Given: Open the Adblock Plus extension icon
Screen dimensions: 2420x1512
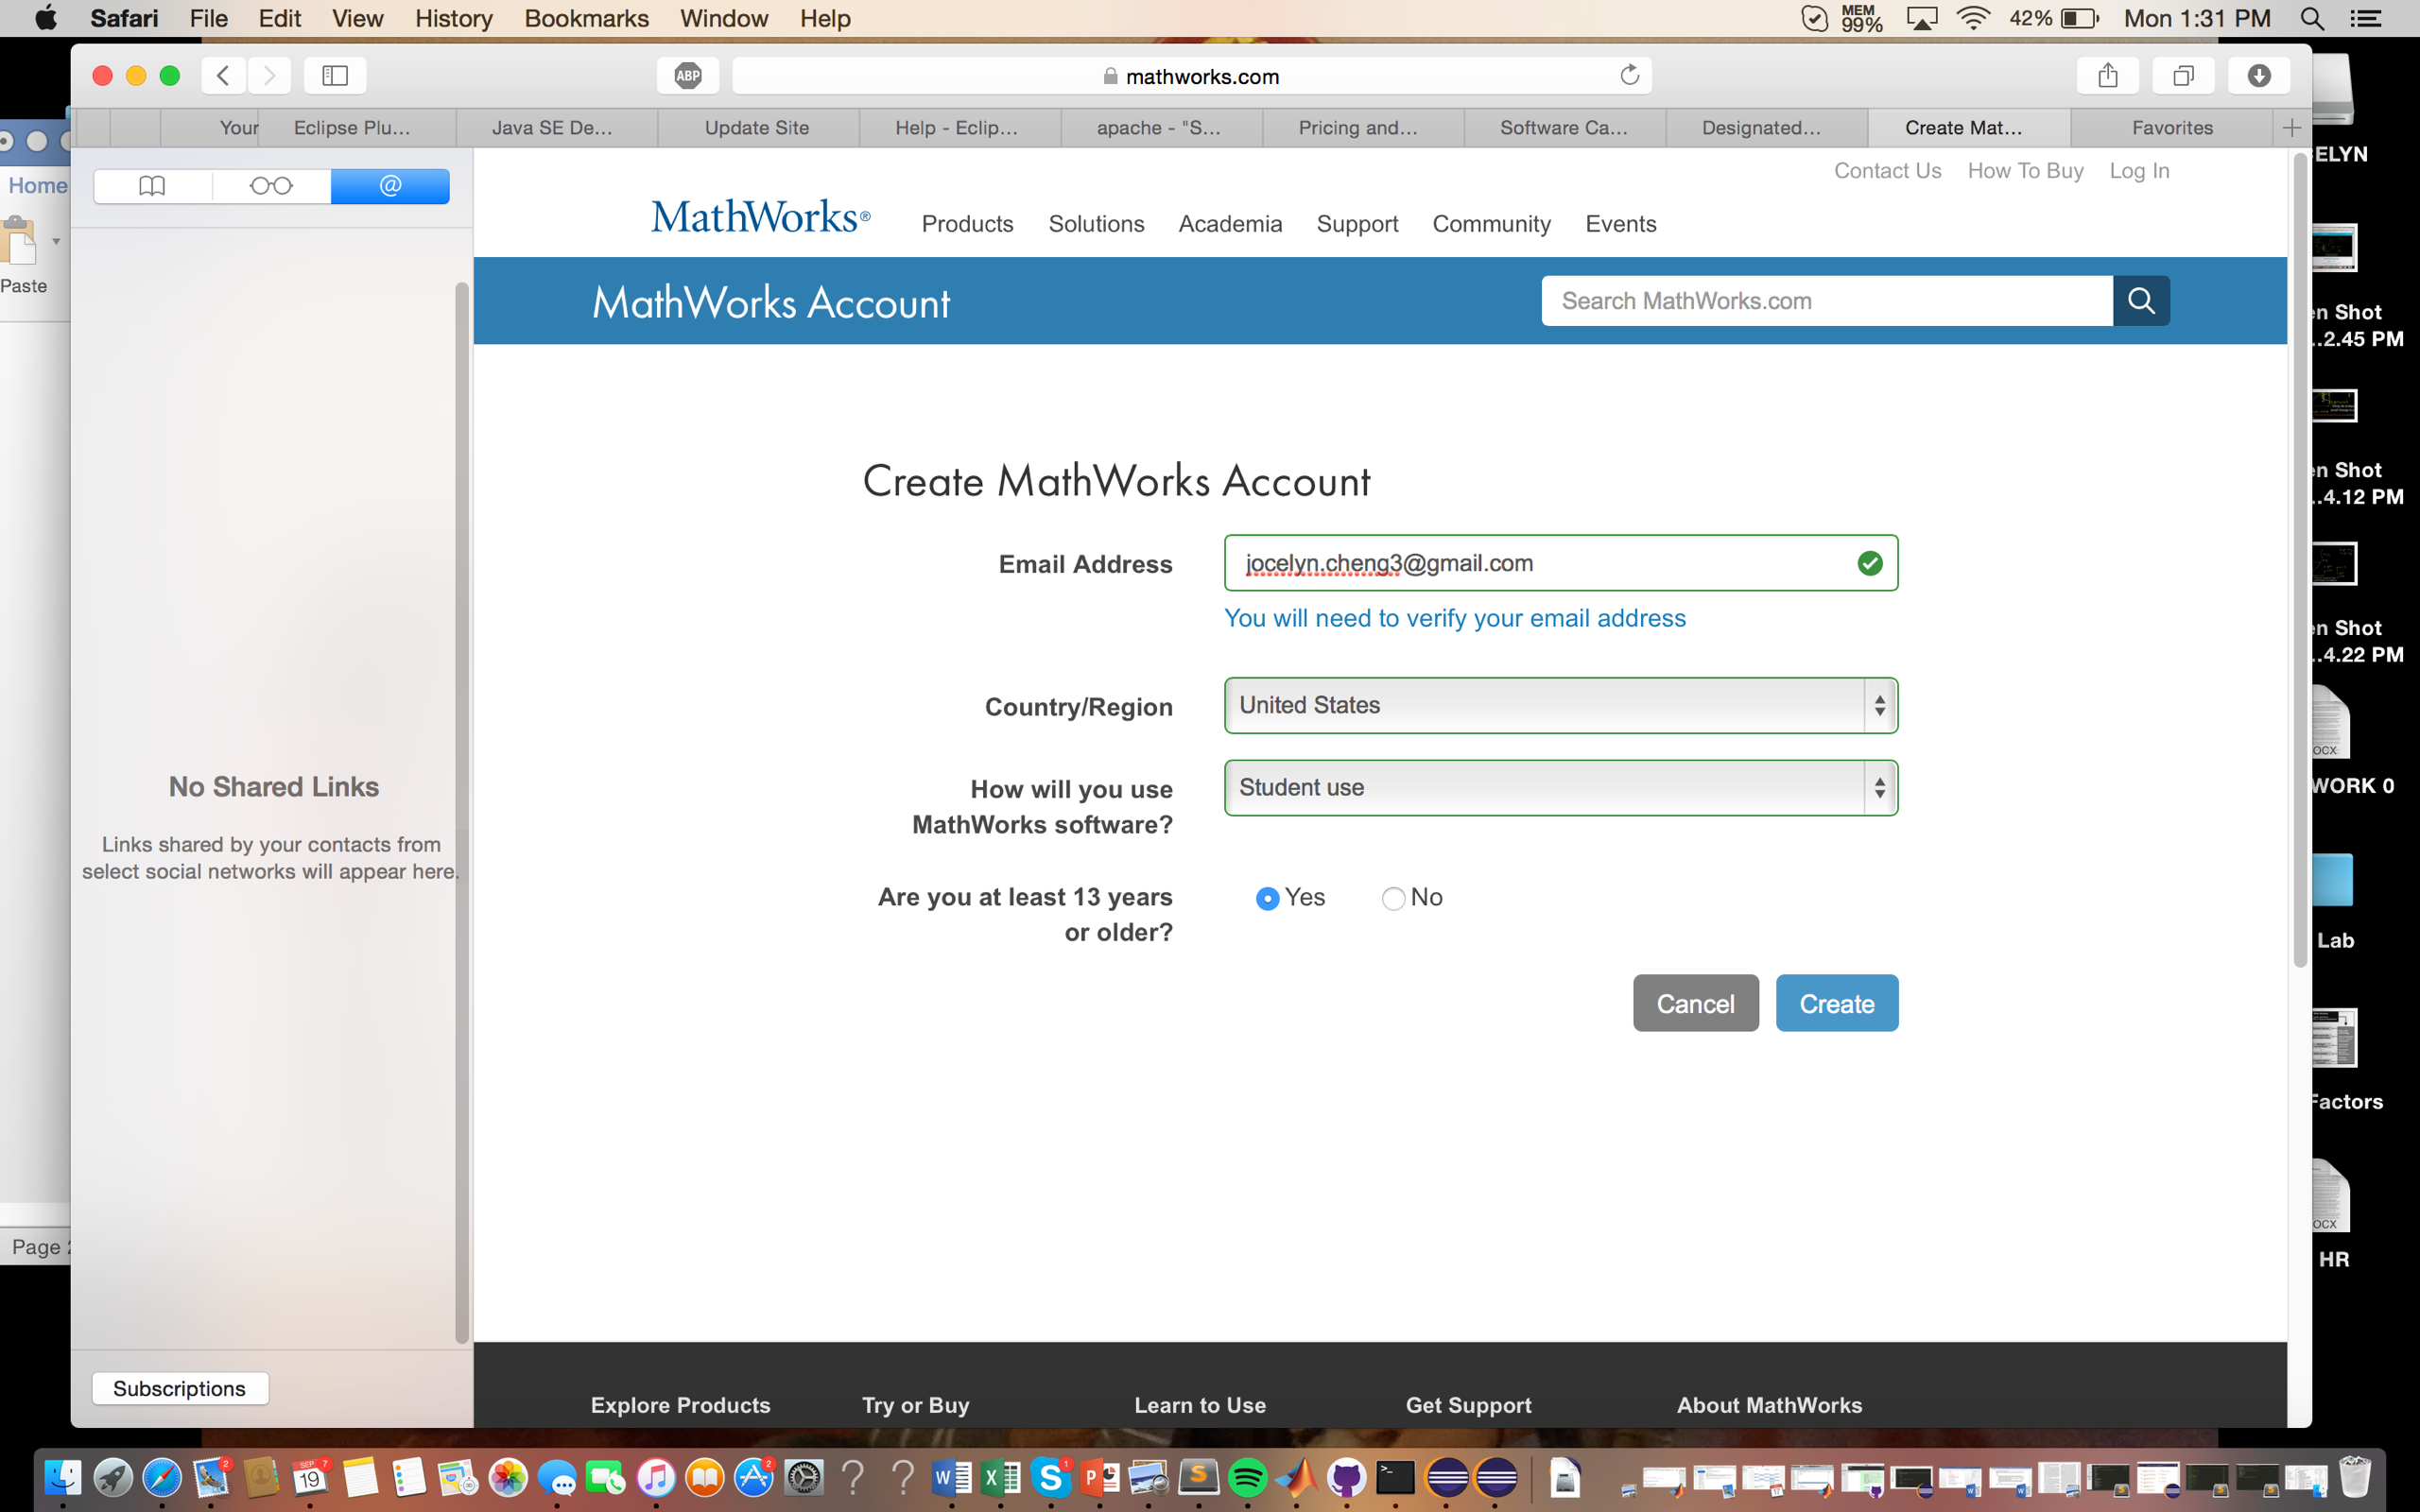Looking at the screenshot, I should 688,75.
